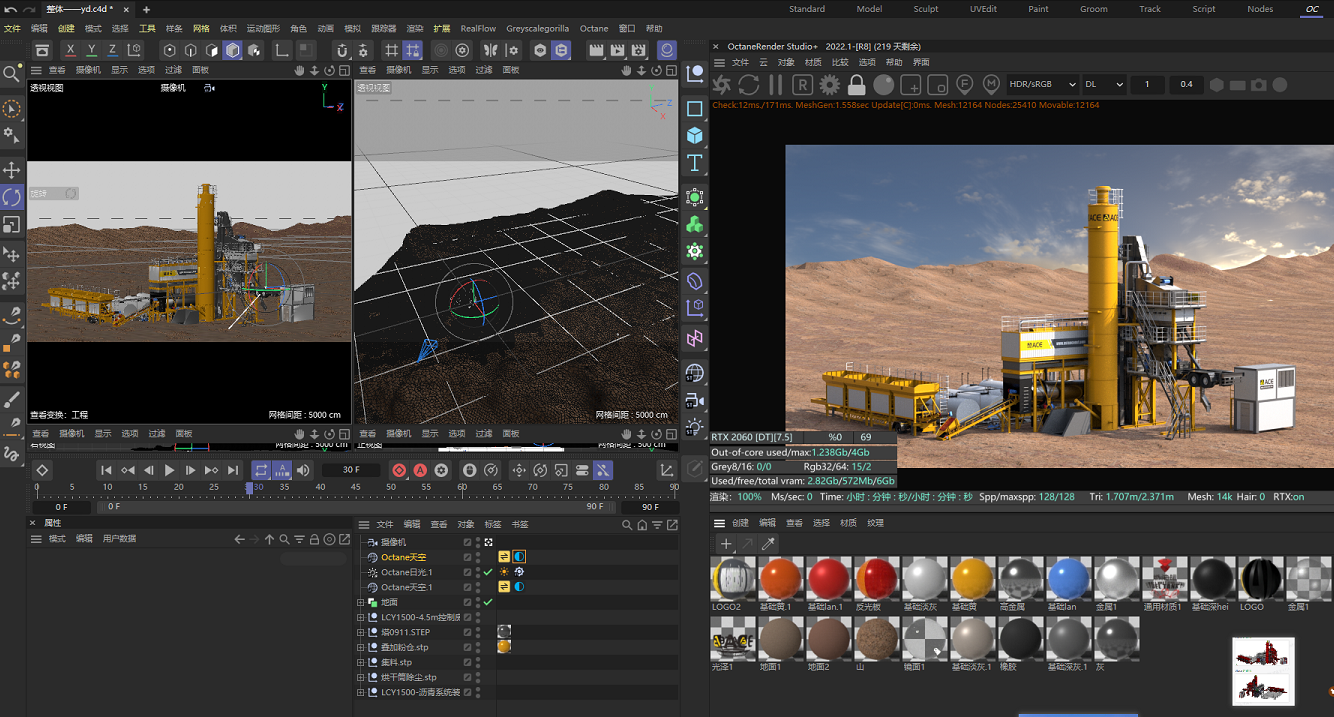Toggle layer box for Octane天空 row

[467, 557]
